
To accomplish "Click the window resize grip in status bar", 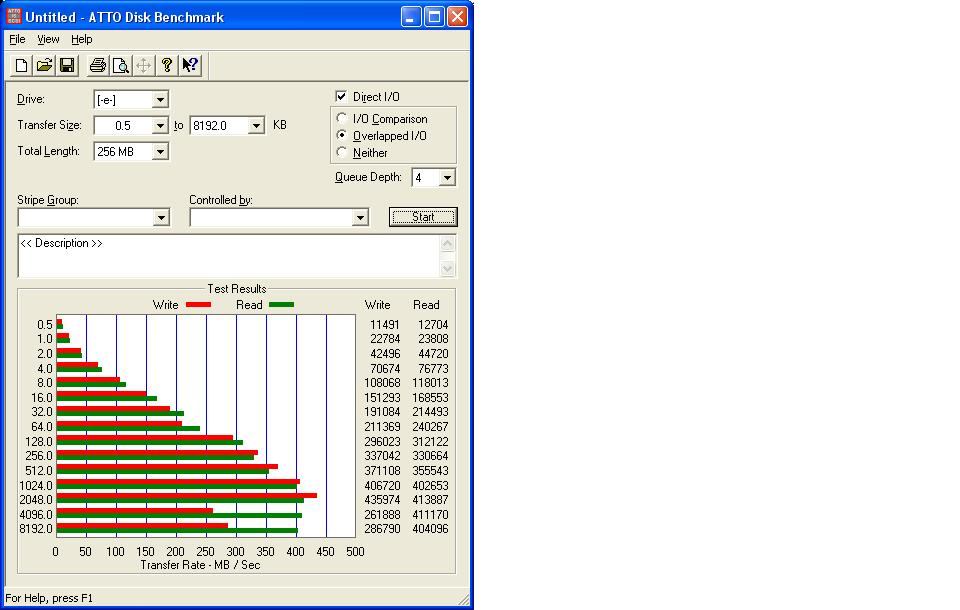I will click(x=463, y=599).
